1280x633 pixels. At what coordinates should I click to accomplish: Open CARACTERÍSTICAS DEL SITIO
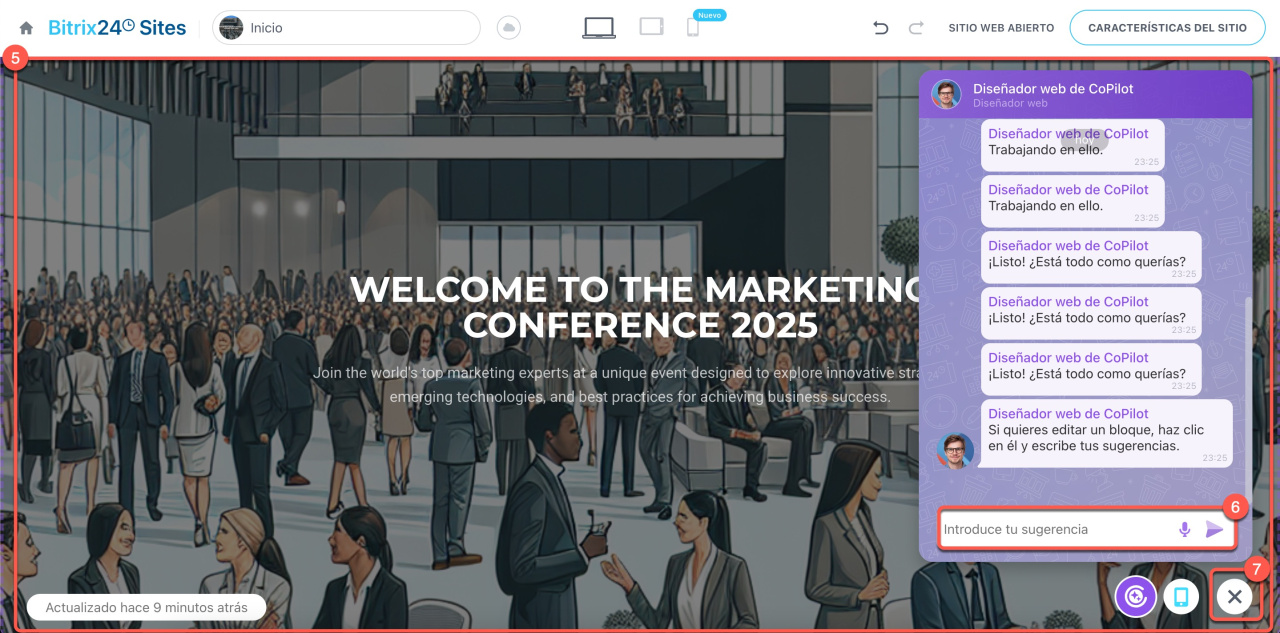(1167, 28)
